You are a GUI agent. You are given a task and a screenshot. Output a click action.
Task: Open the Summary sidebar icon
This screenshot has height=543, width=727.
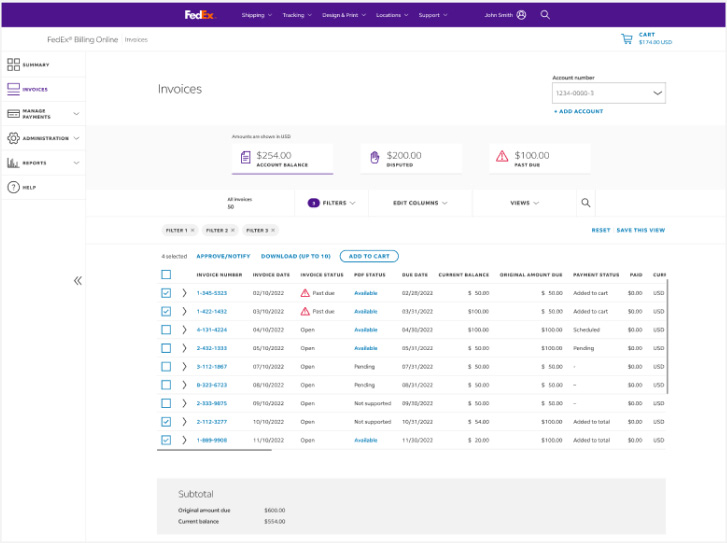(x=14, y=64)
